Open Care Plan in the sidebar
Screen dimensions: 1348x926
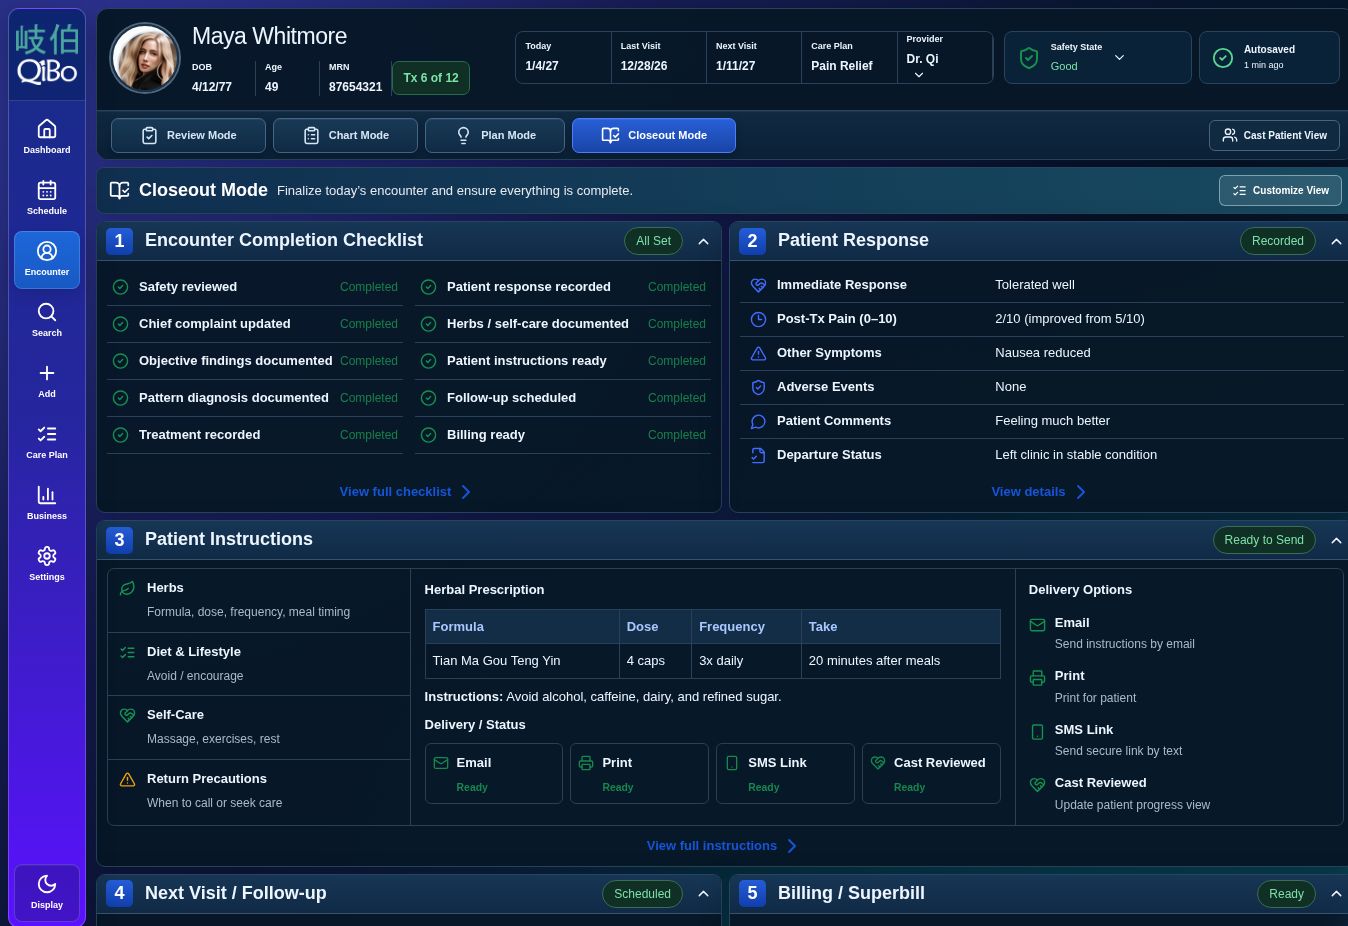tap(47, 442)
